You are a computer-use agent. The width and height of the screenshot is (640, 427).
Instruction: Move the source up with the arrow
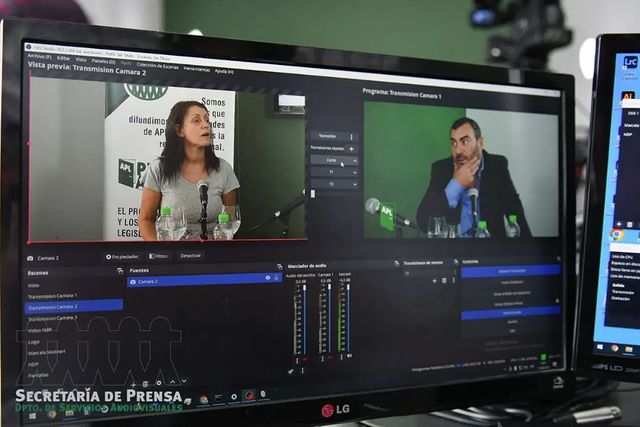pos(172,382)
